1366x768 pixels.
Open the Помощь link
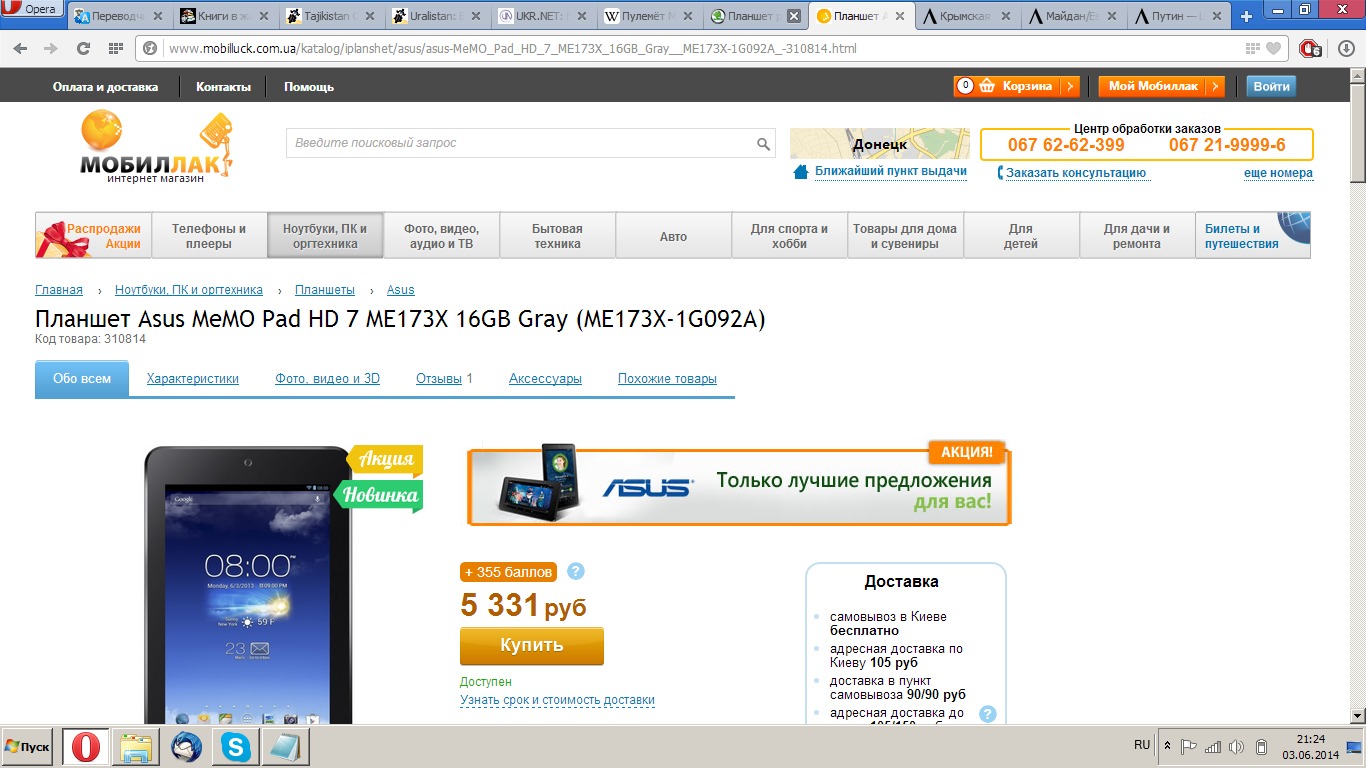click(309, 87)
